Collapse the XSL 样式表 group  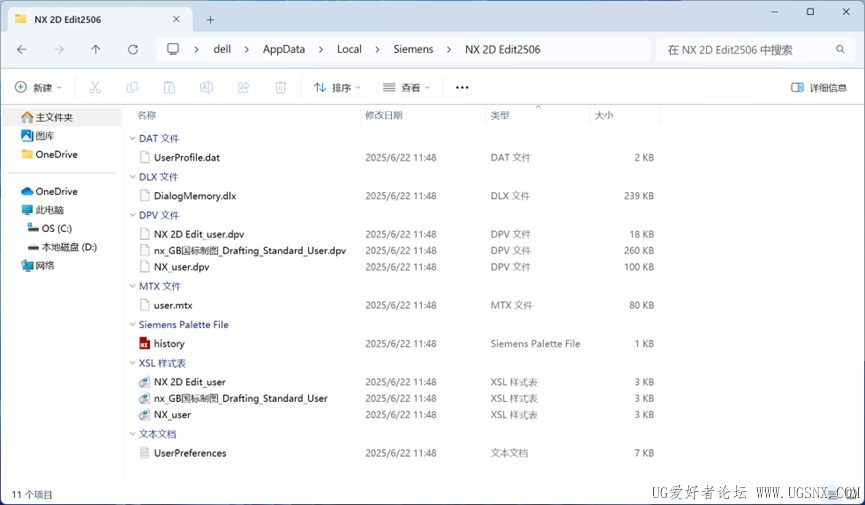(132, 363)
